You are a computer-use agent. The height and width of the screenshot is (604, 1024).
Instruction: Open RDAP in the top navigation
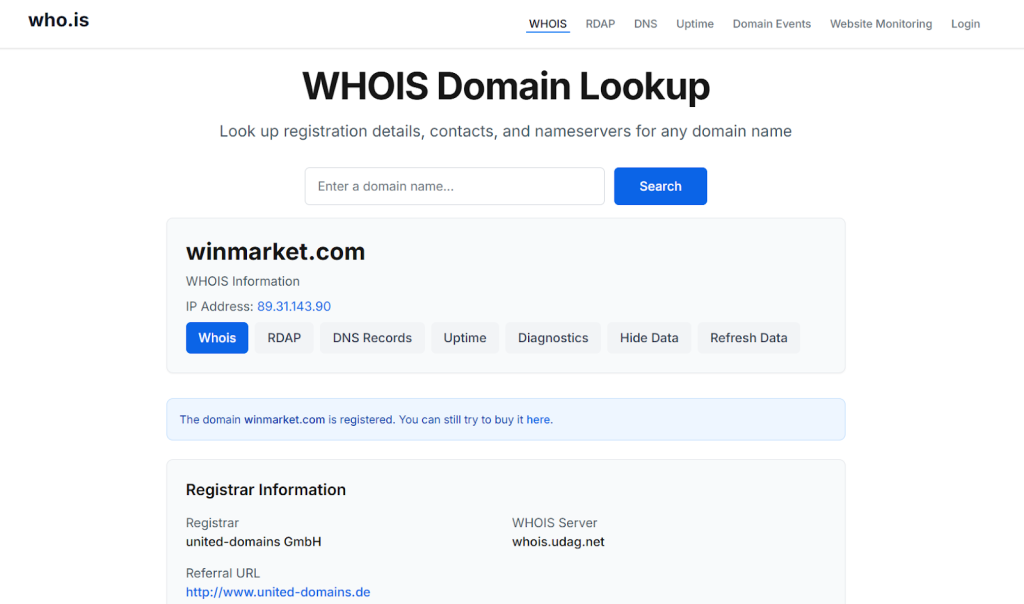[600, 24]
